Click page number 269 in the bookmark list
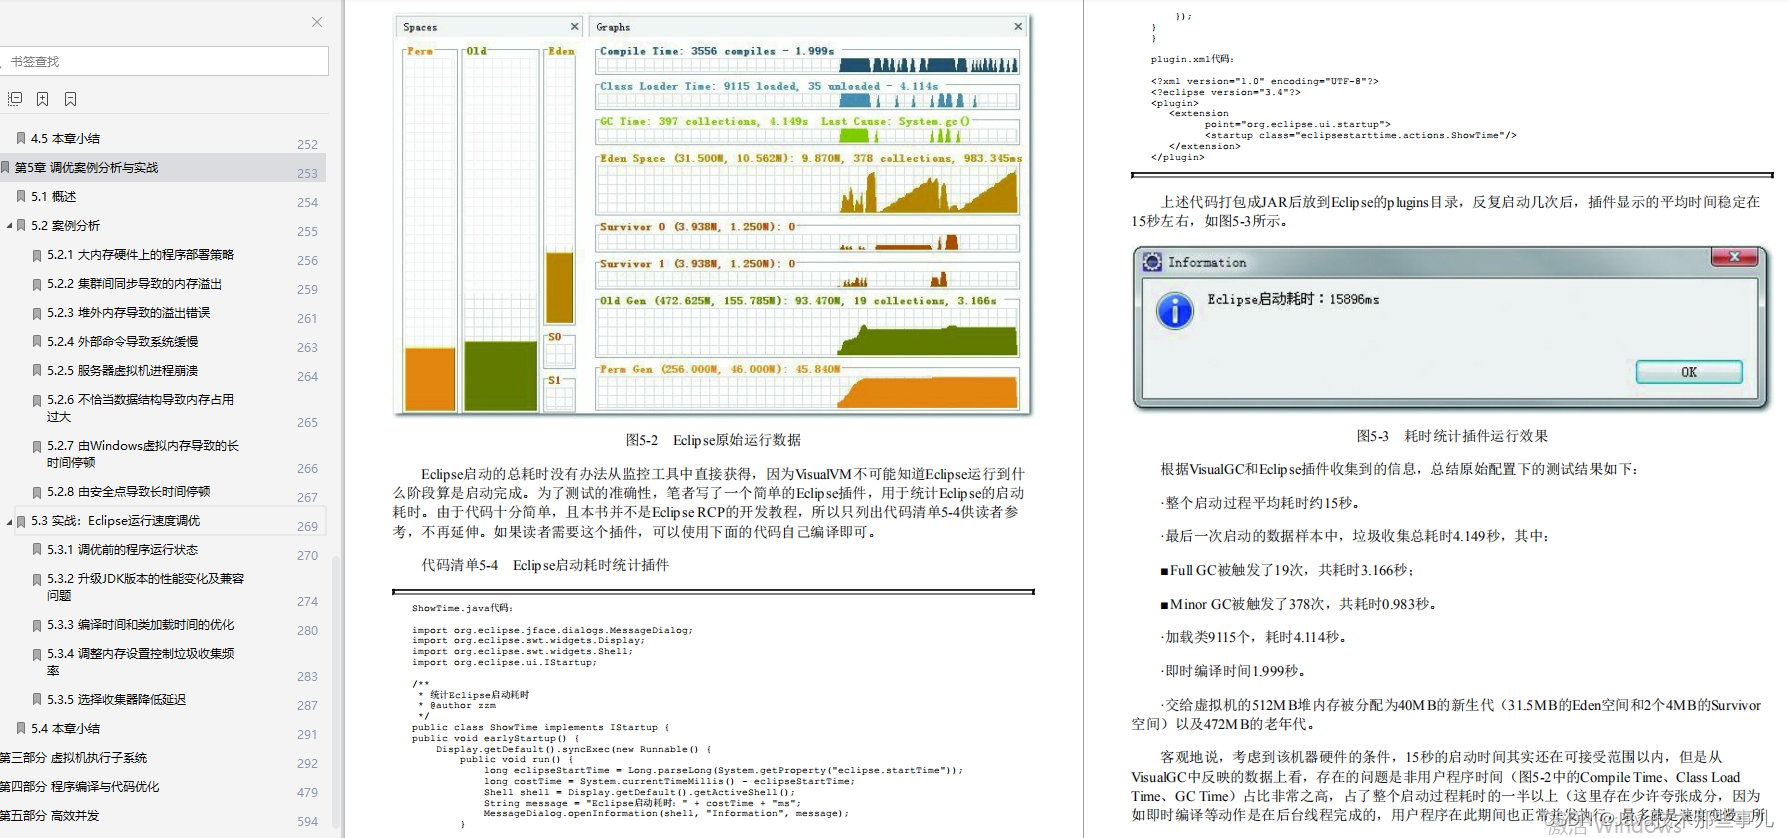The height and width of the screenshot is (838, 1789). 307,527
